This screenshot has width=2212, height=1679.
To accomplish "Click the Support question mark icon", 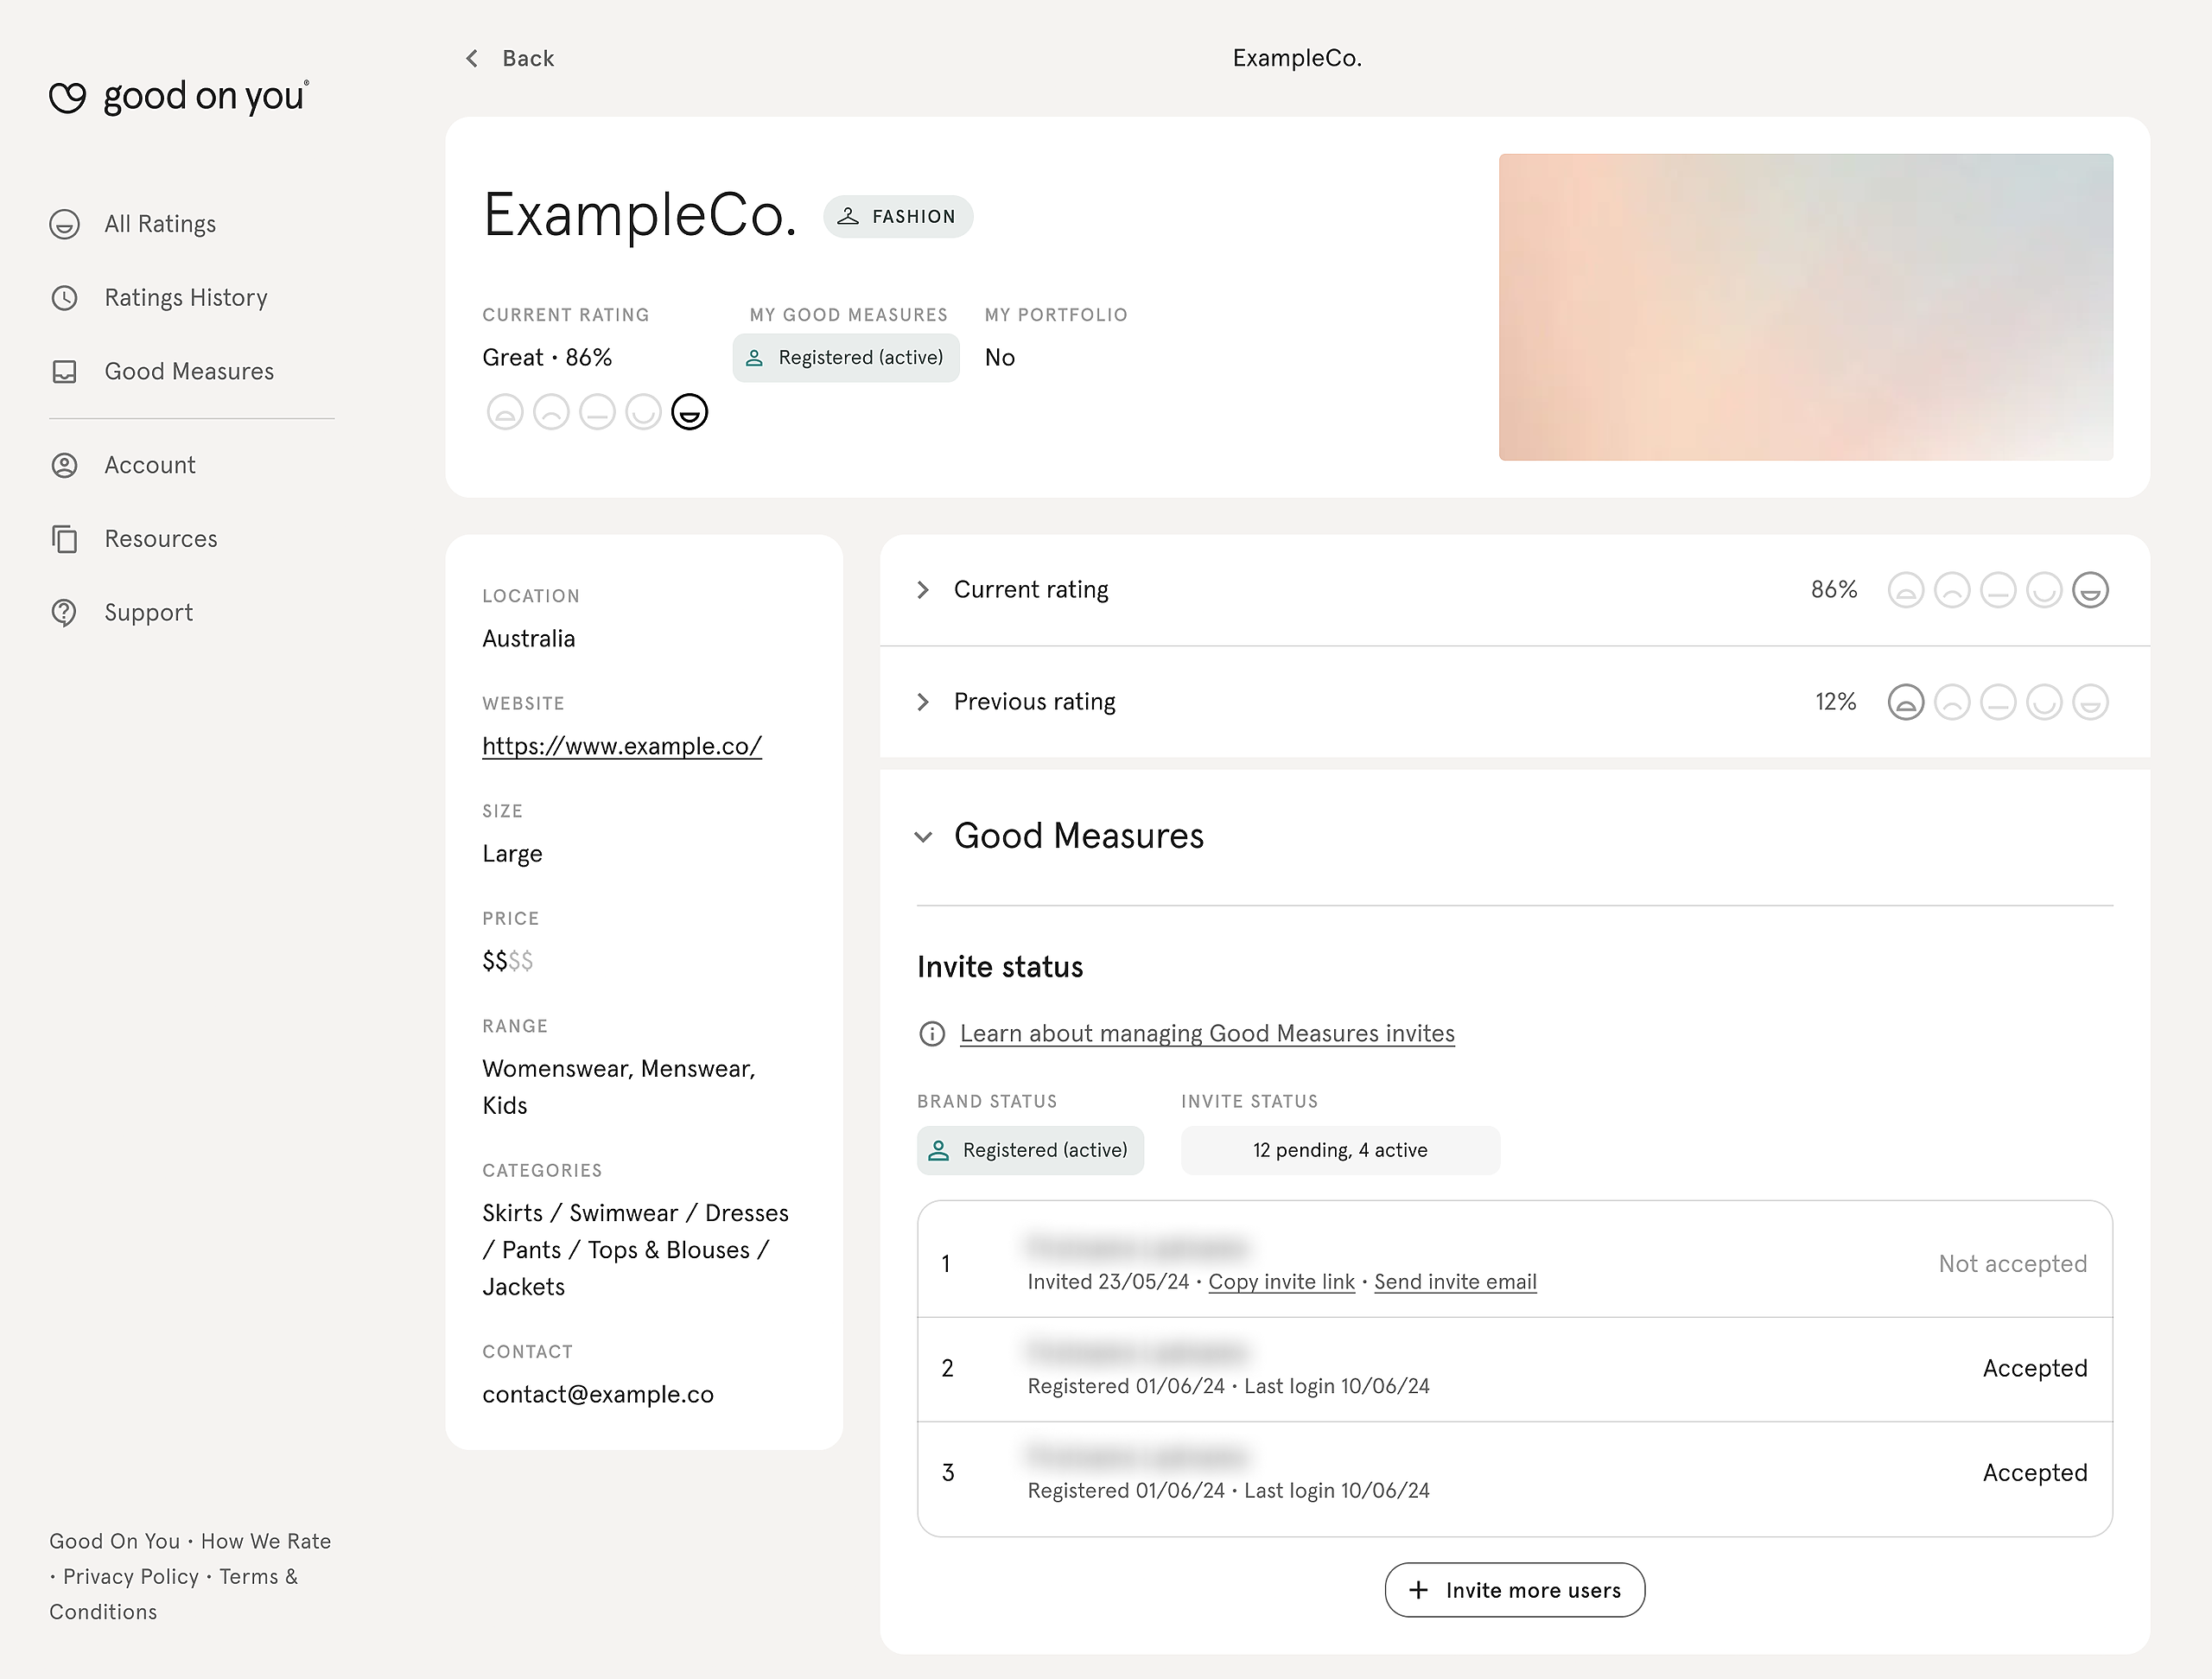I will point(65,613).
